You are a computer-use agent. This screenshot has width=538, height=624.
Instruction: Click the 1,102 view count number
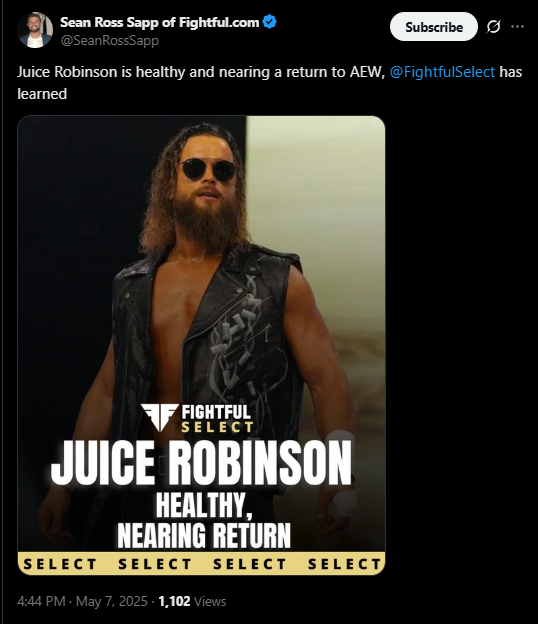(x=174, y=601)
